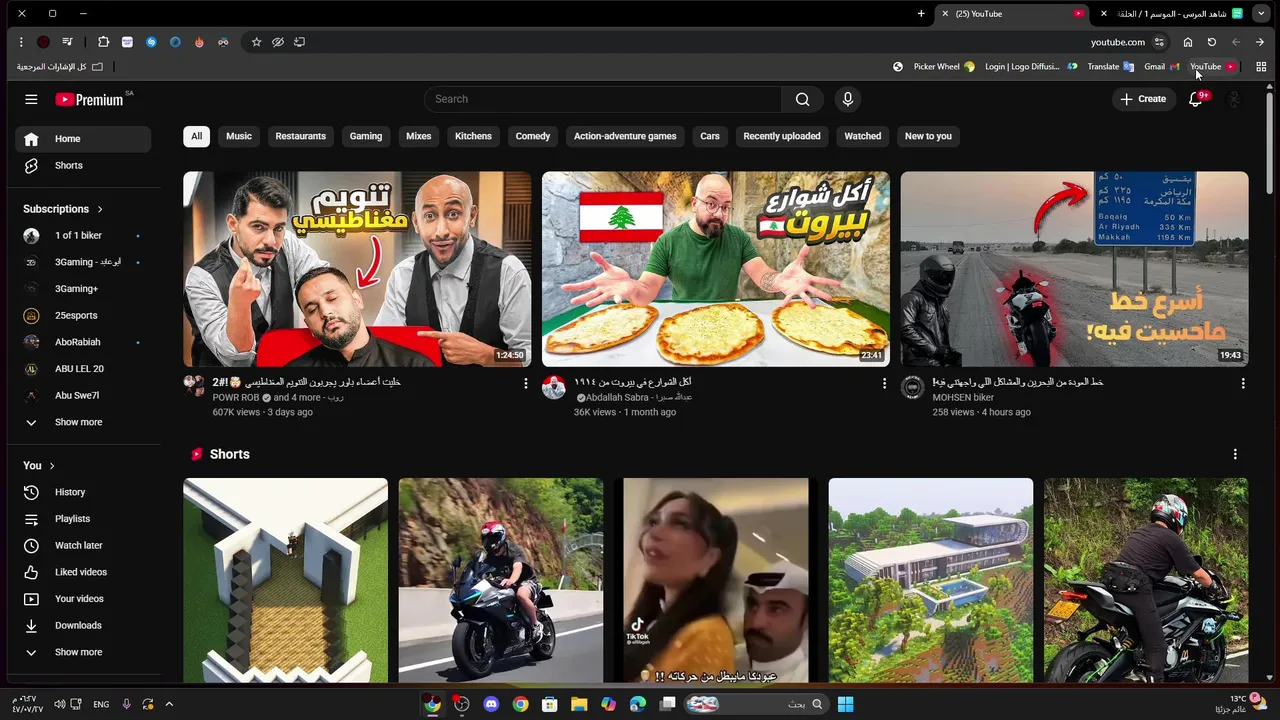The height and width of the screenshot is (720, 1280).
Task: Open more options for MOHSEN biker video
Action: 1243,383
